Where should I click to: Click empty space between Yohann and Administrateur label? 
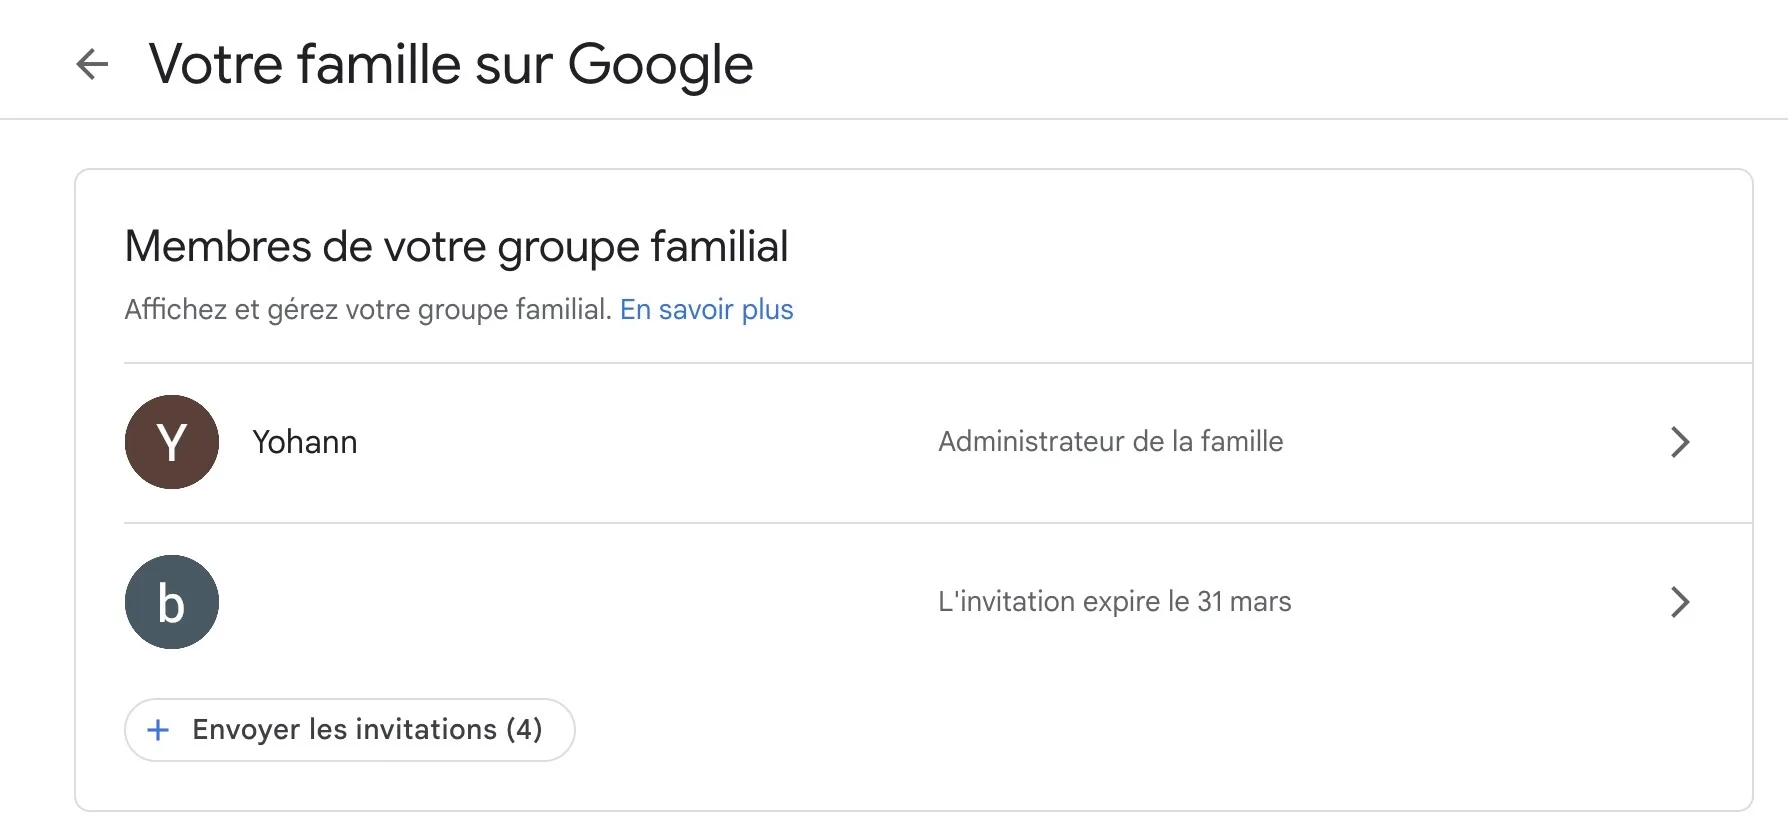pos(640,442)
